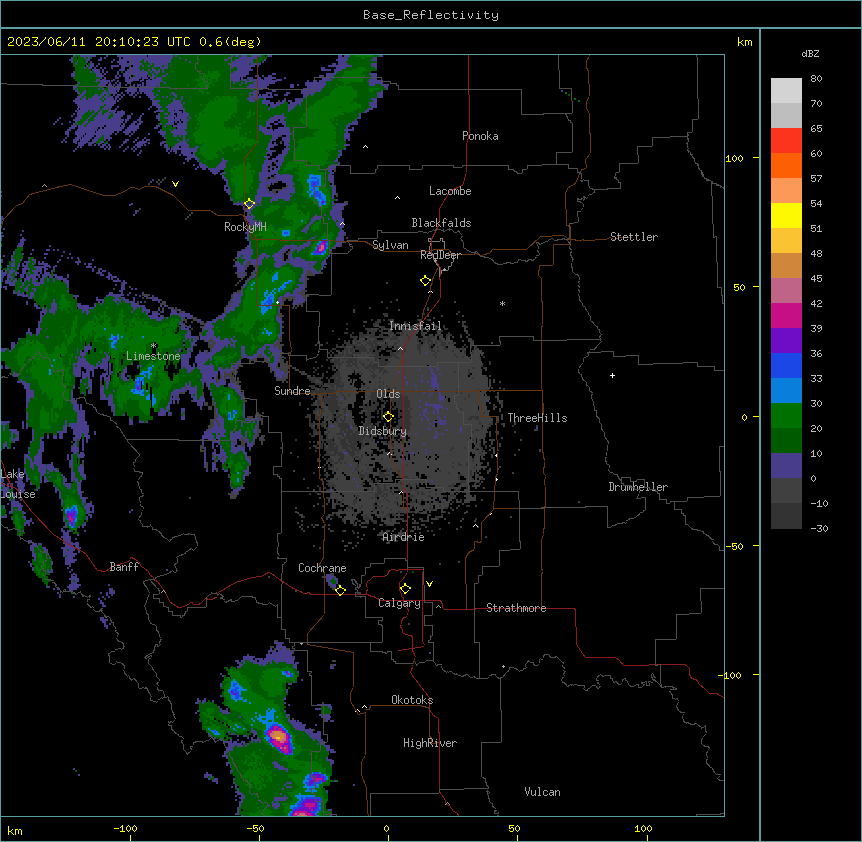Click the Limestone label
862x842 pixels.
[153, 356]
